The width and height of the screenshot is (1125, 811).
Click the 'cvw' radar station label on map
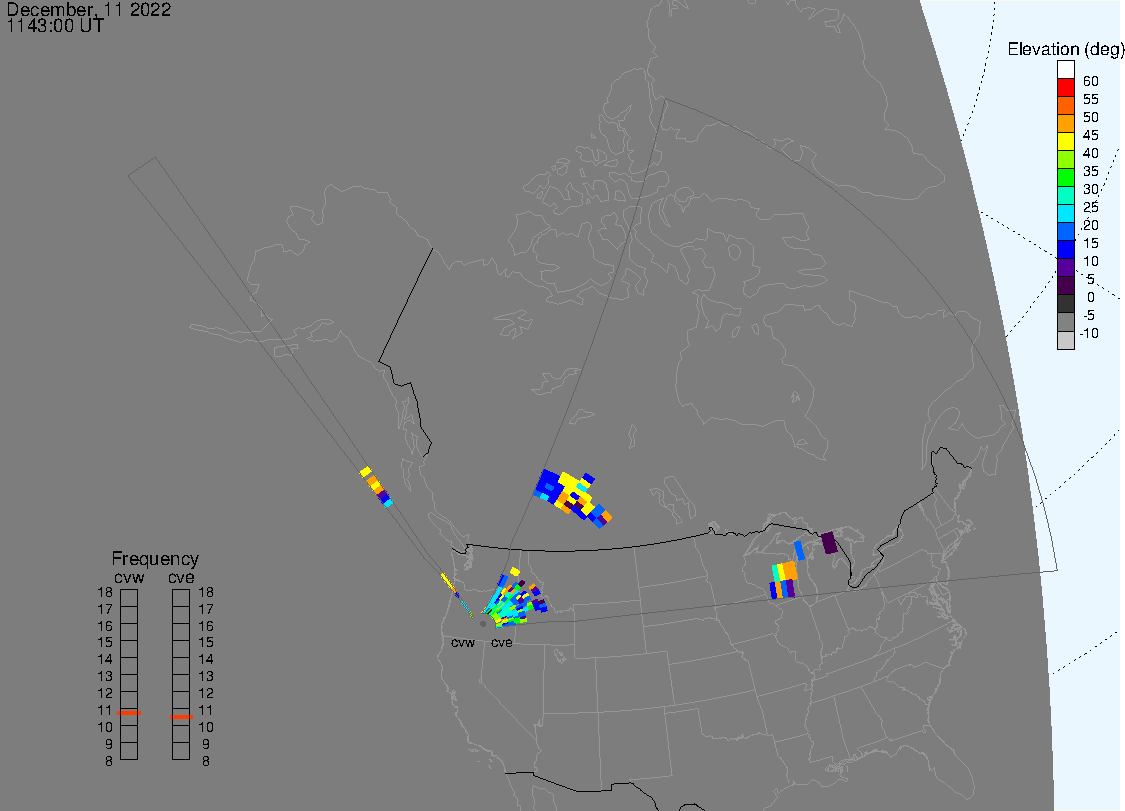pyautogui.click(x=463, y=643)
